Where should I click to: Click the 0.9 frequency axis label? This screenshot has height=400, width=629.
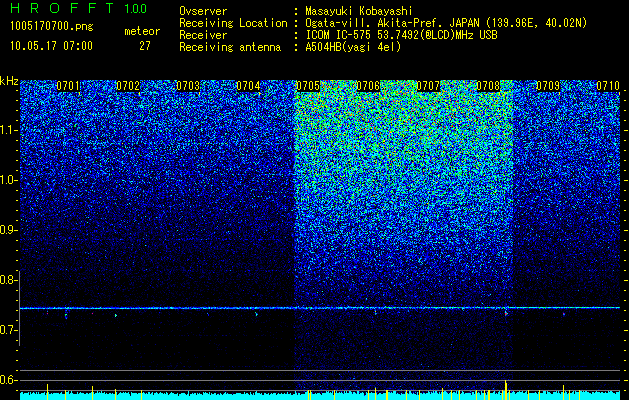(x=8, y=230)
